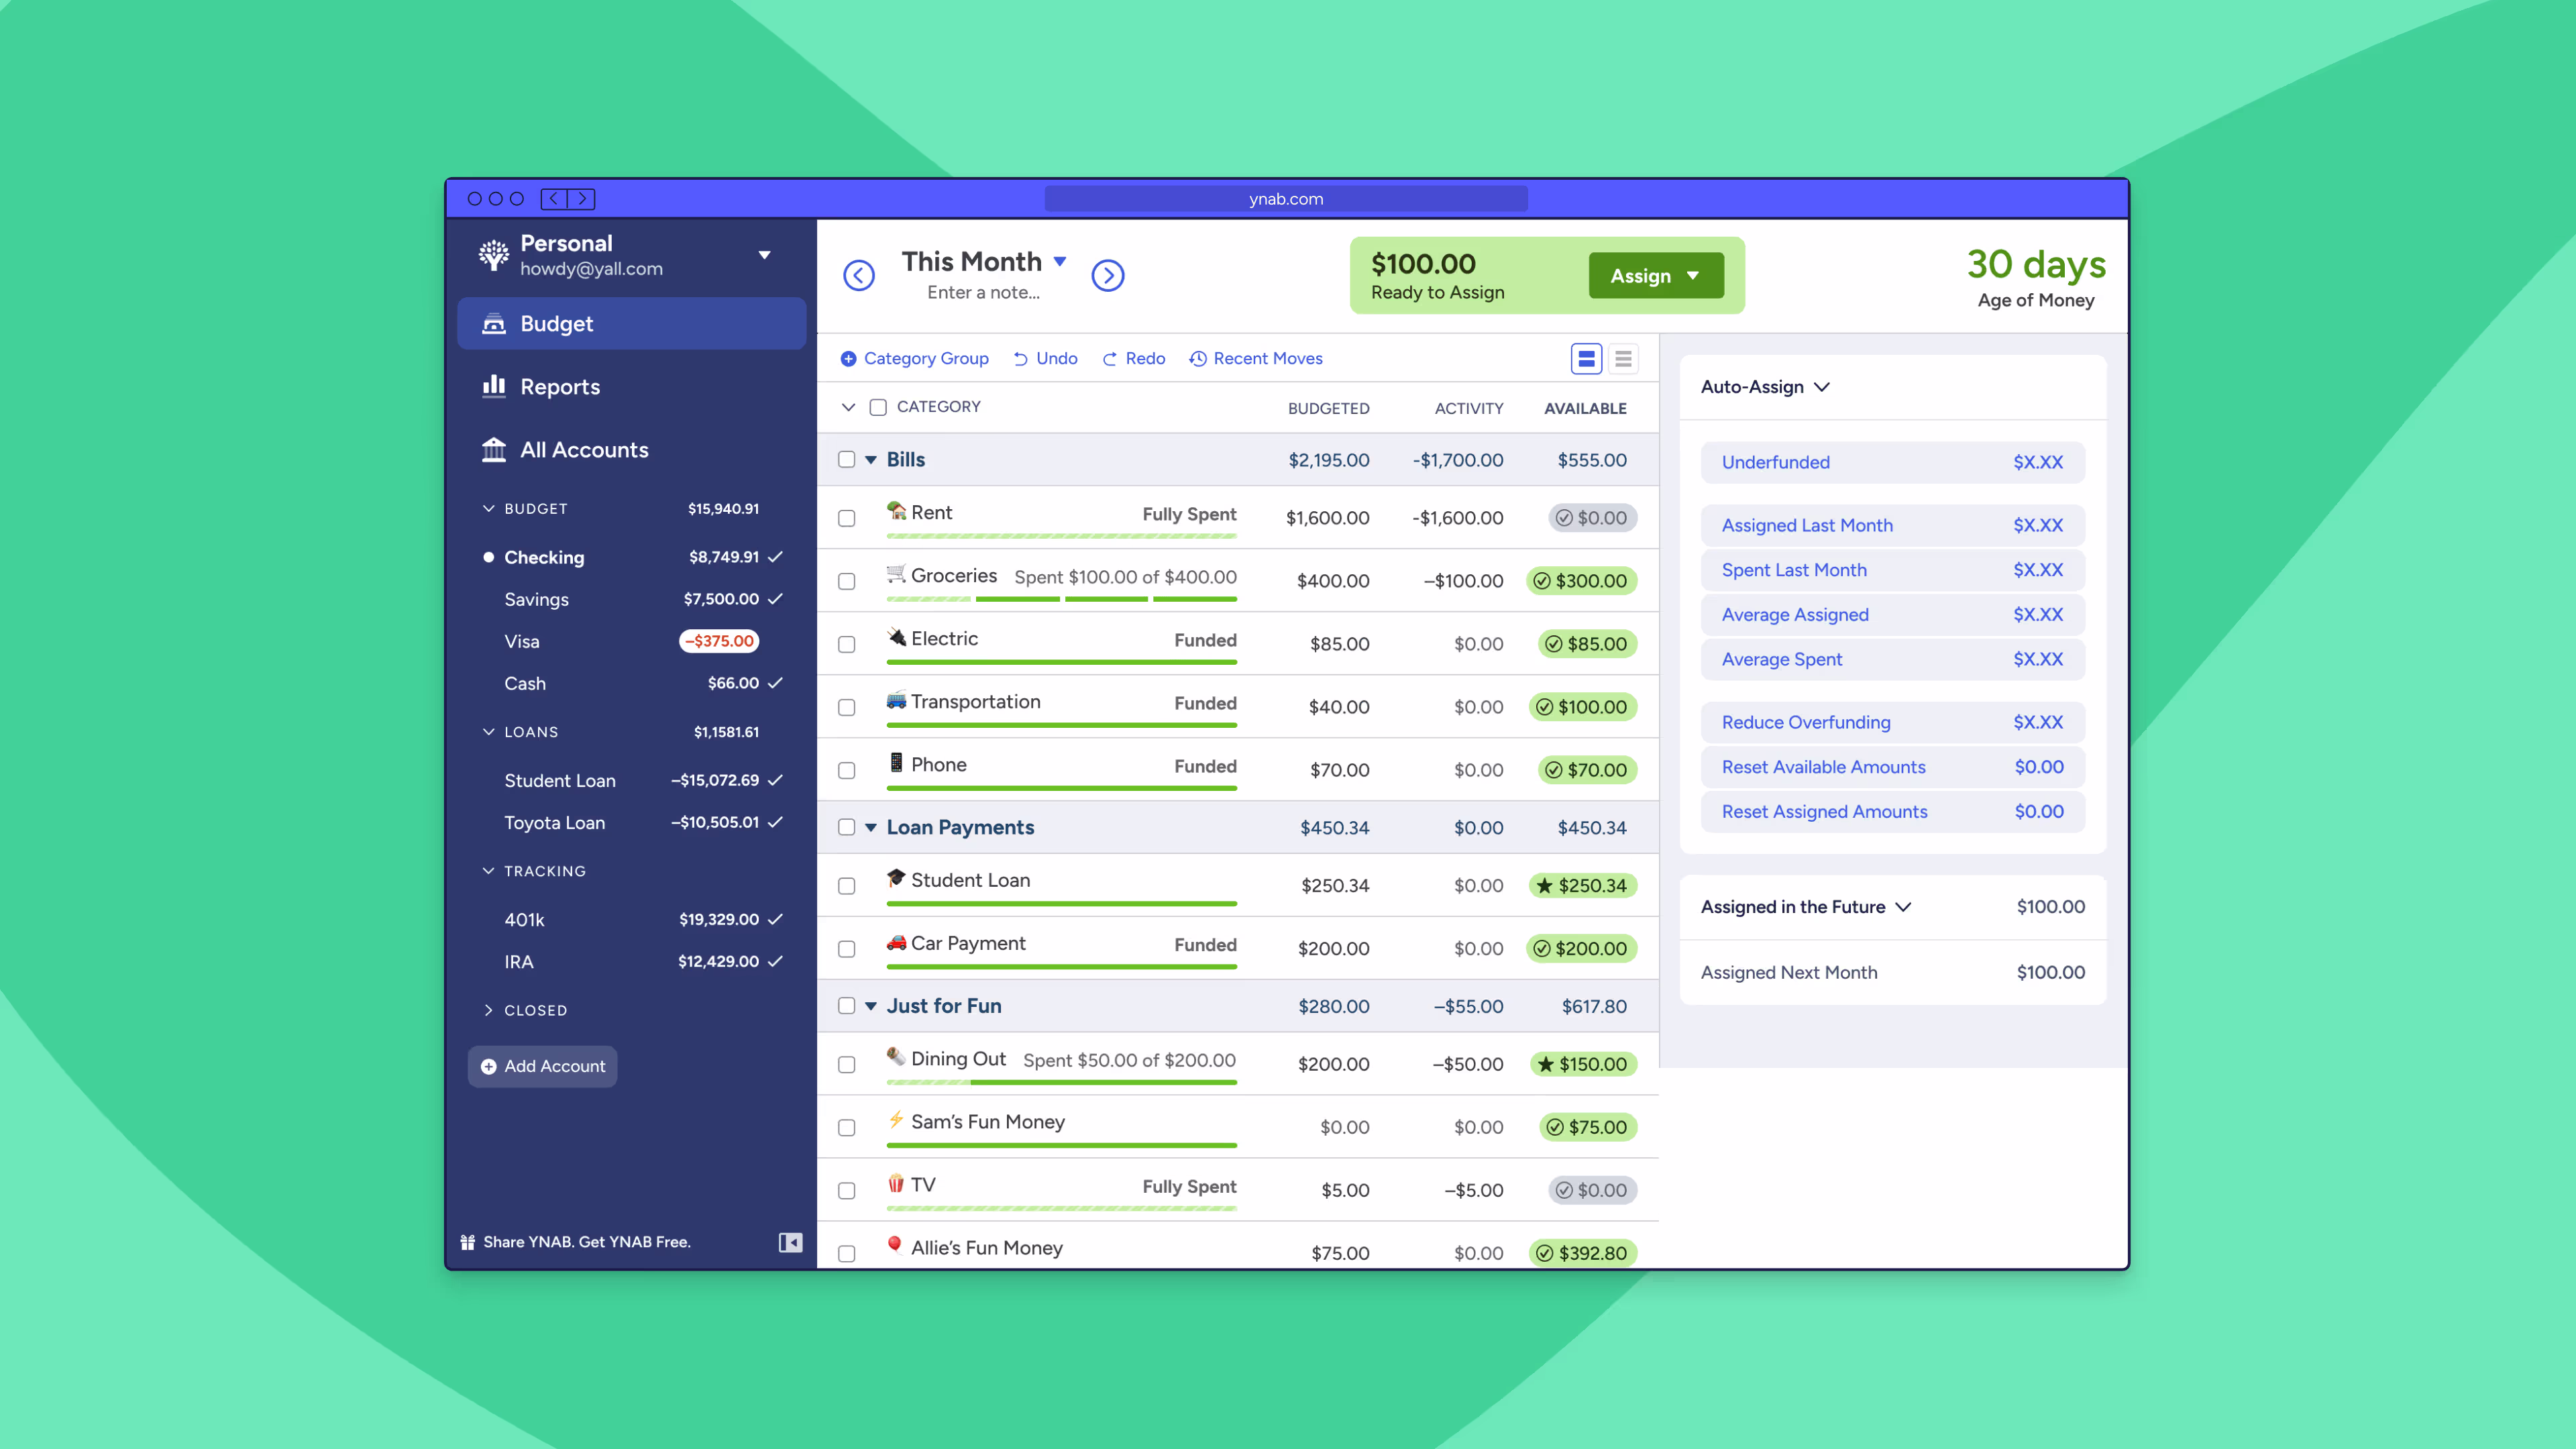This screenshot has width=2576, height=1449.
Task: Check the Bills group checkbox
Action: click(x=846, y=459)
